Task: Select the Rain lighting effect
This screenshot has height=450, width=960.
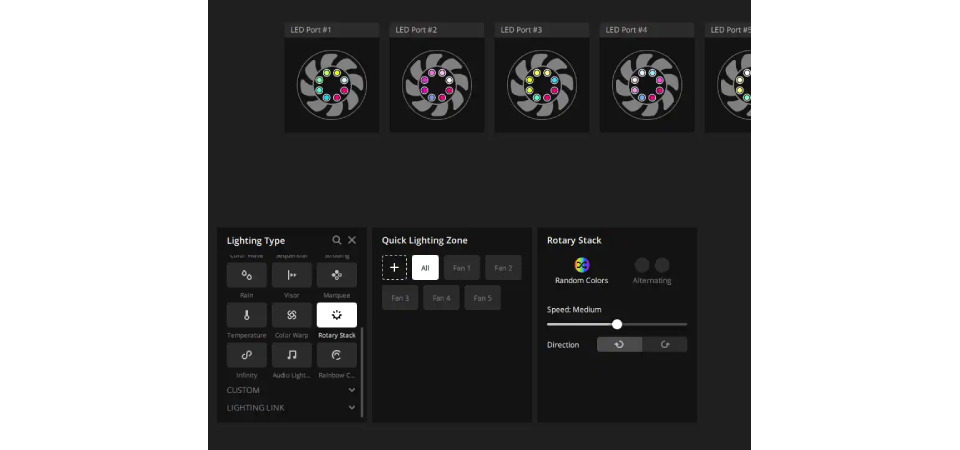Action: (x=246, y=275)
